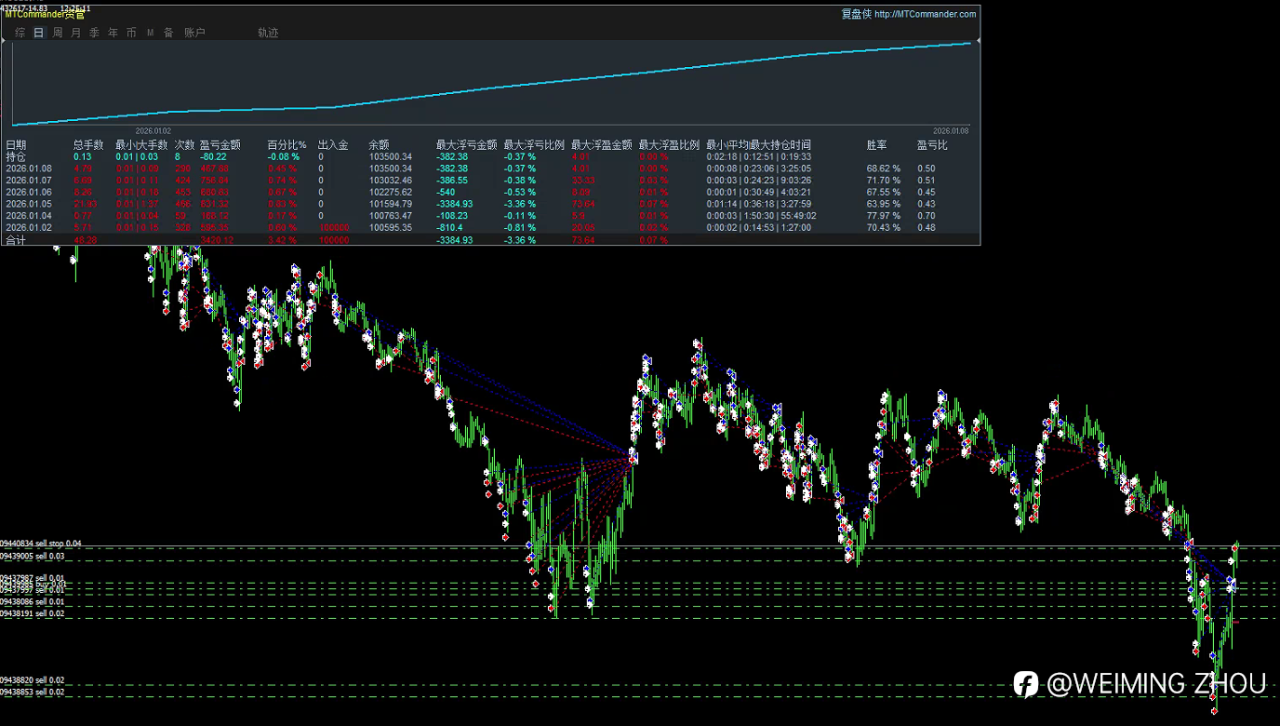Click the 最大浮亏金额 column header
The width and height of the screenshot is (1280, 726).
tap(466, 145)
